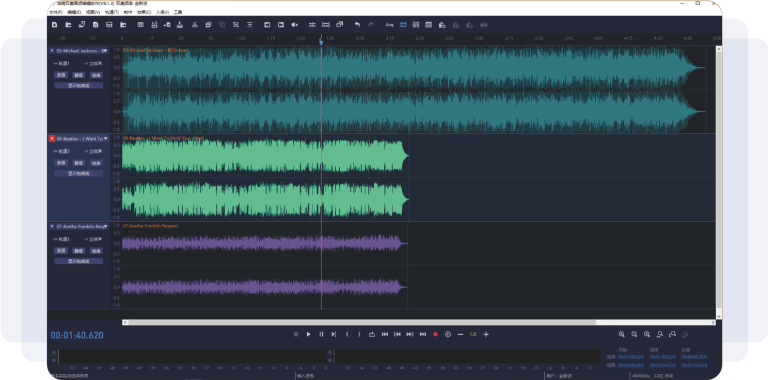This screenshot has width=768, height=380.
Task: Open 立体声 output selector on Aretha Franklin track
Action: coord(94,239)
